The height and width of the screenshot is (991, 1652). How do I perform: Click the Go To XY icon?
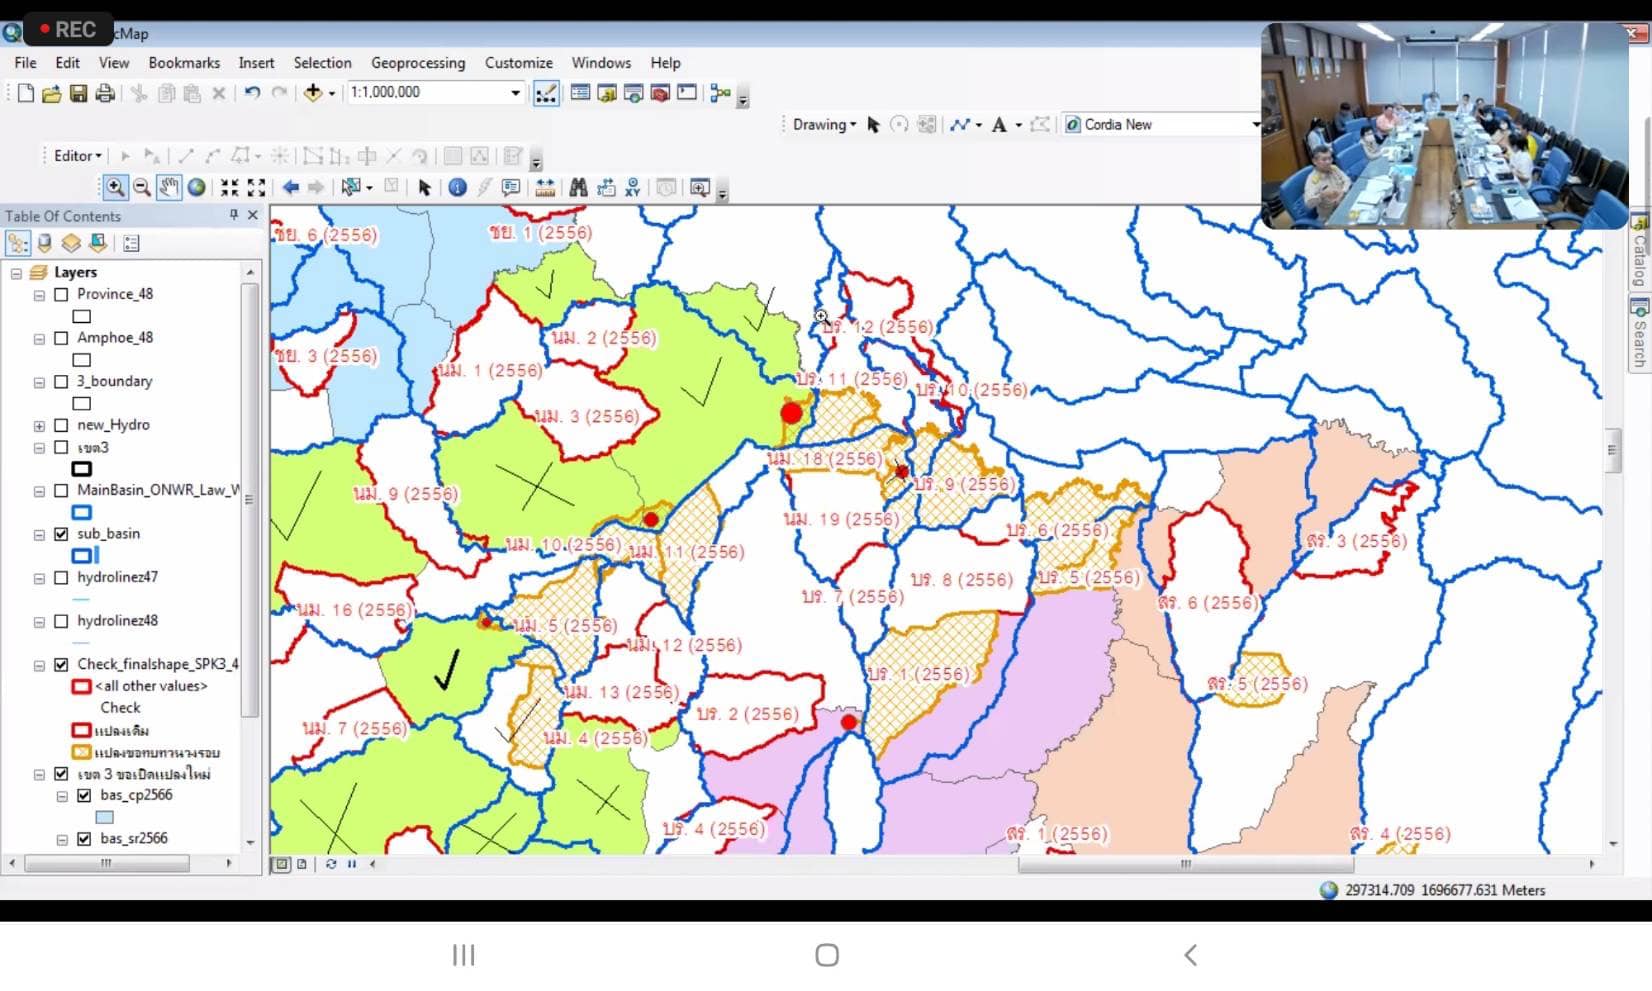[x=632, y=188]
